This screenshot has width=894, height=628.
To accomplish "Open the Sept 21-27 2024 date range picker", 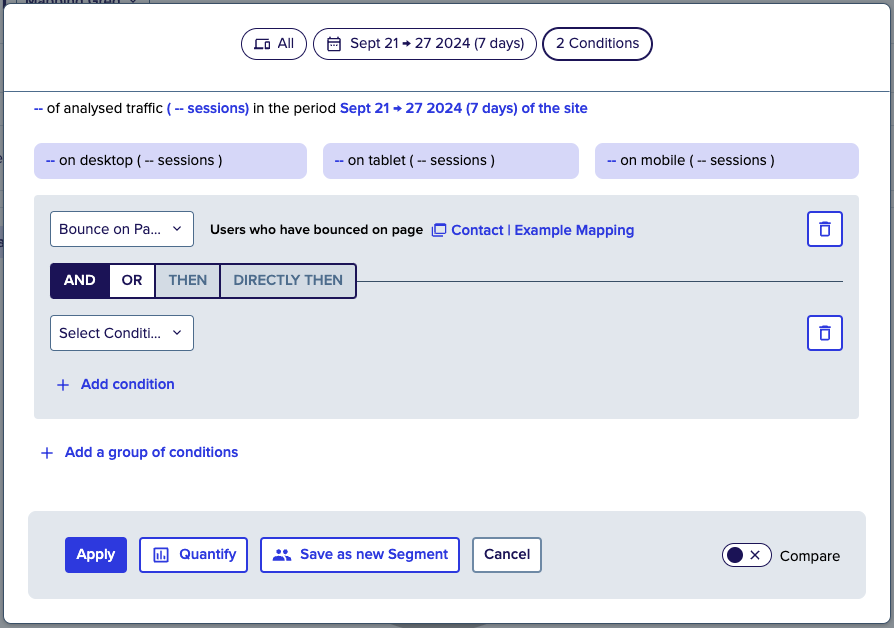I will tap(424, 43).
